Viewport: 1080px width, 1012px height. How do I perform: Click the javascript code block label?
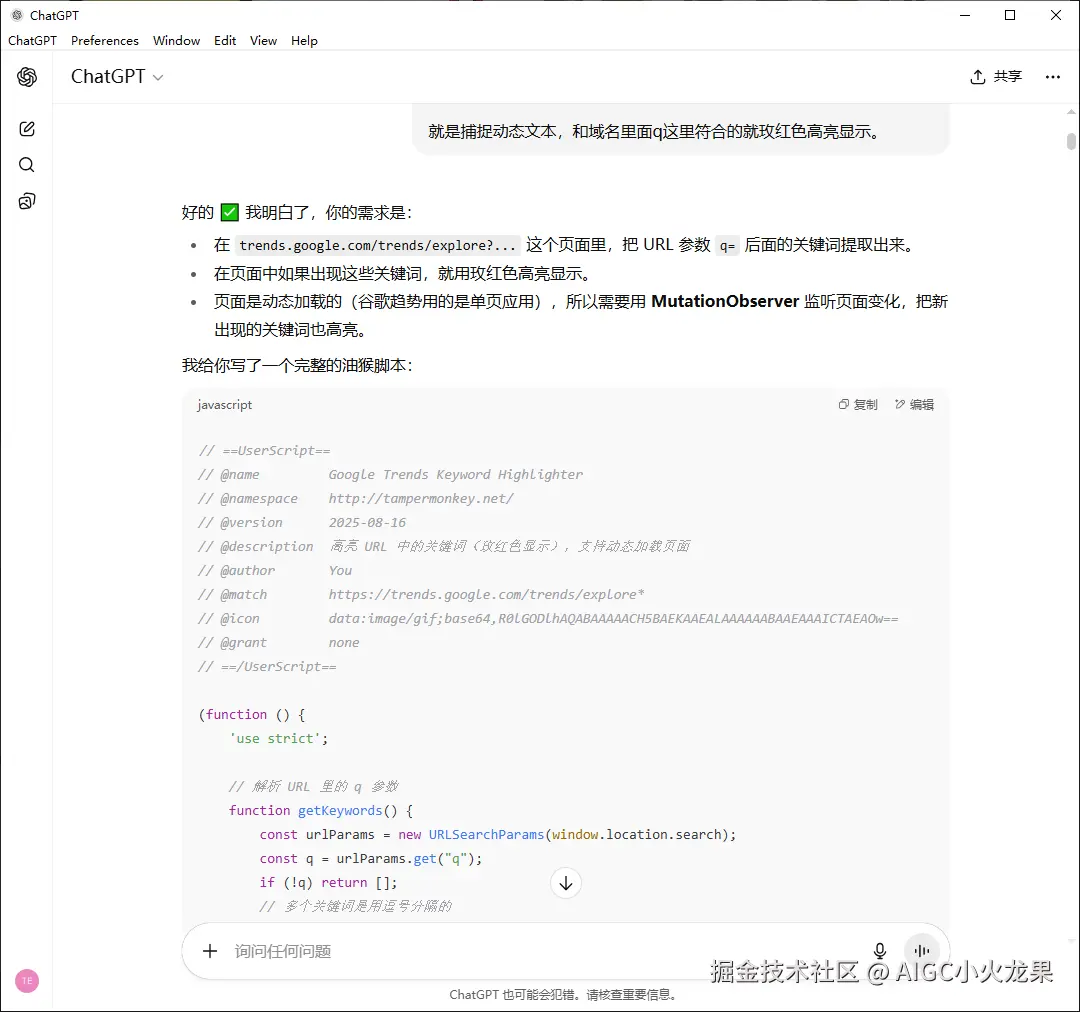[x=225, y=404]
